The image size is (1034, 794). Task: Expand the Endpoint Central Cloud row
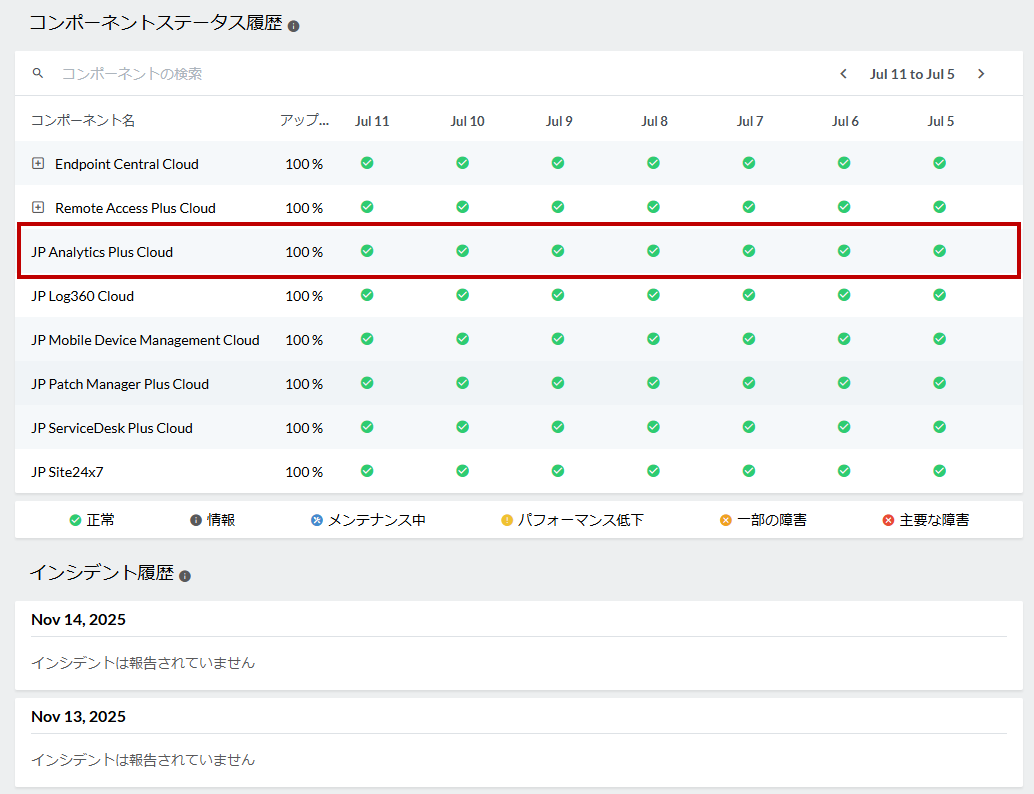pyautogui.click(x=38, y=163)
